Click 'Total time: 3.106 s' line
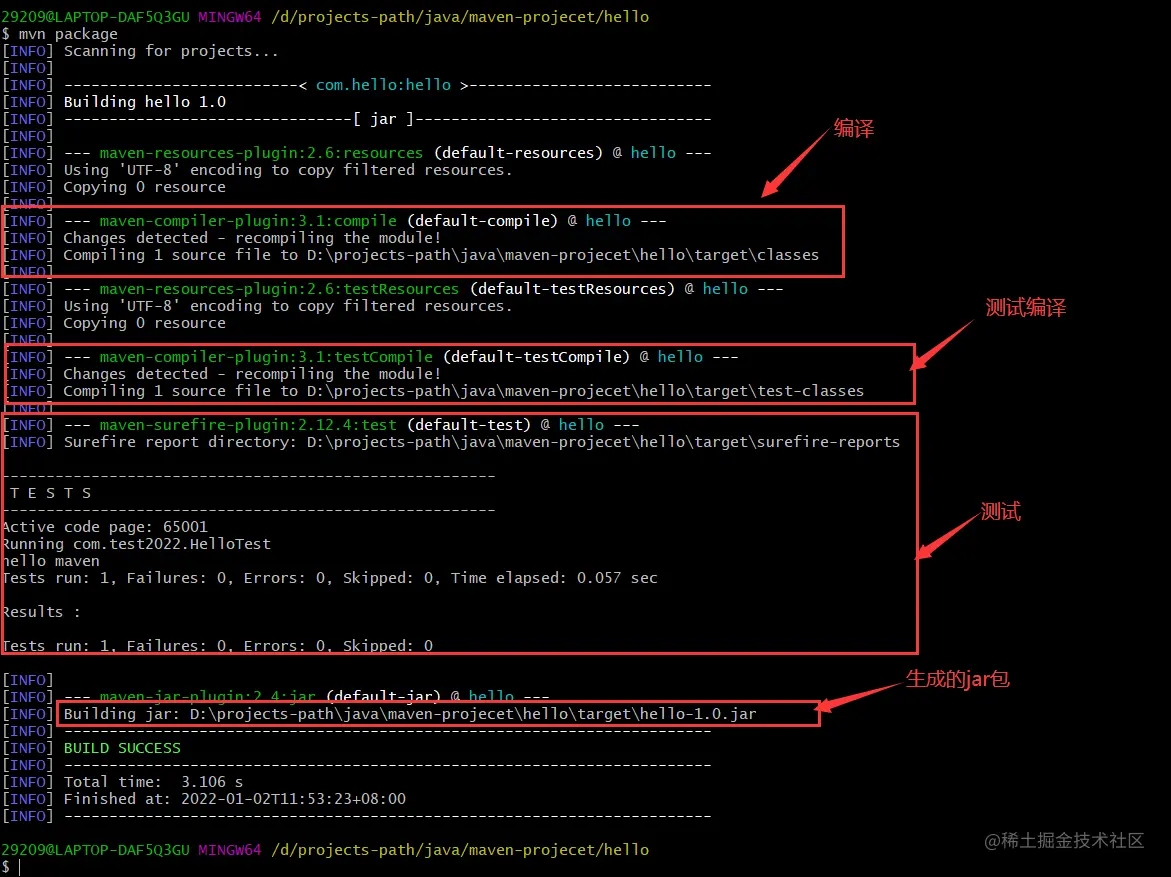The height and width of the screenshot is (877, 1171). (x=153, y=782)
